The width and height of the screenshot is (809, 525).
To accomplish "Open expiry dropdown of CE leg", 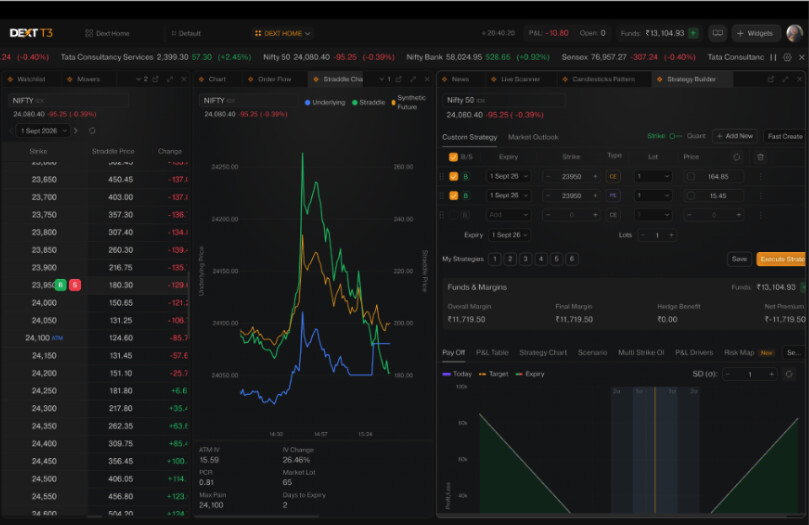I will tap(508, 176).
